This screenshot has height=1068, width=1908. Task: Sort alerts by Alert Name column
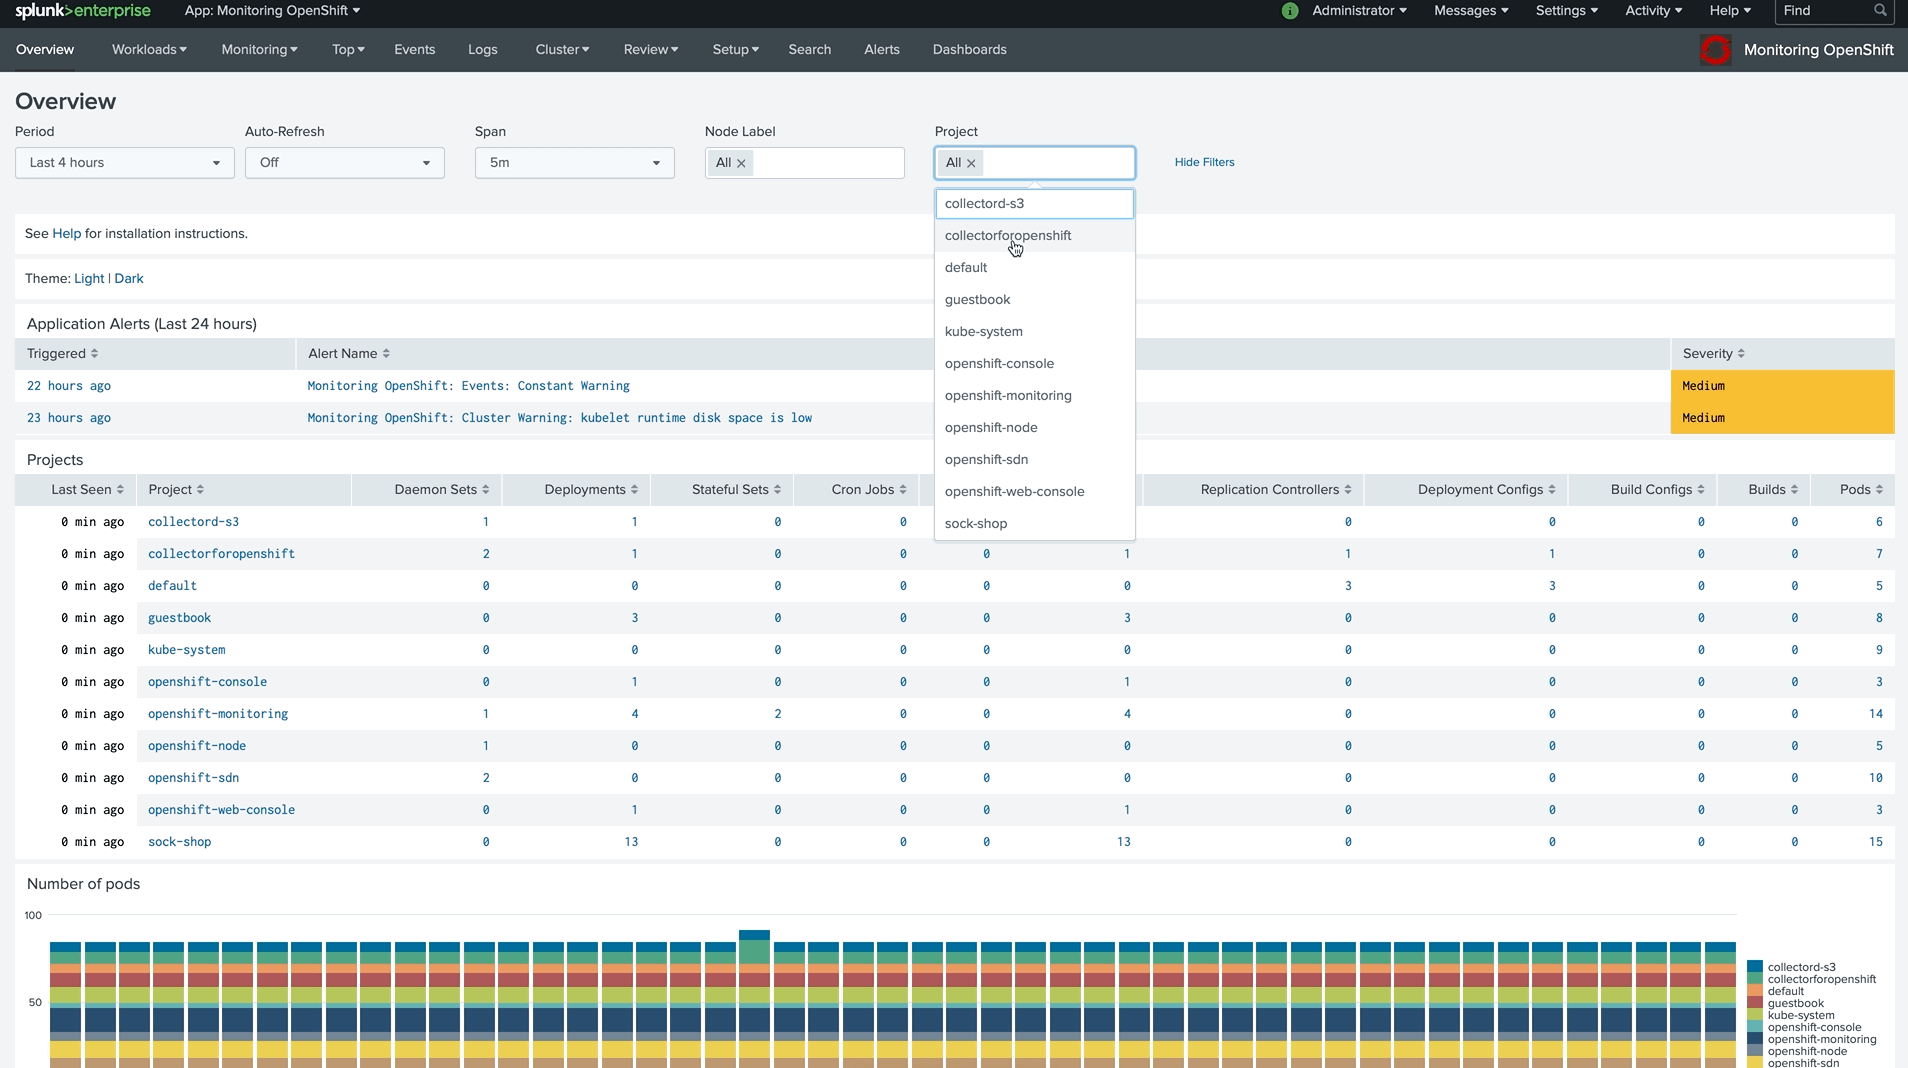tap(349, 354)
